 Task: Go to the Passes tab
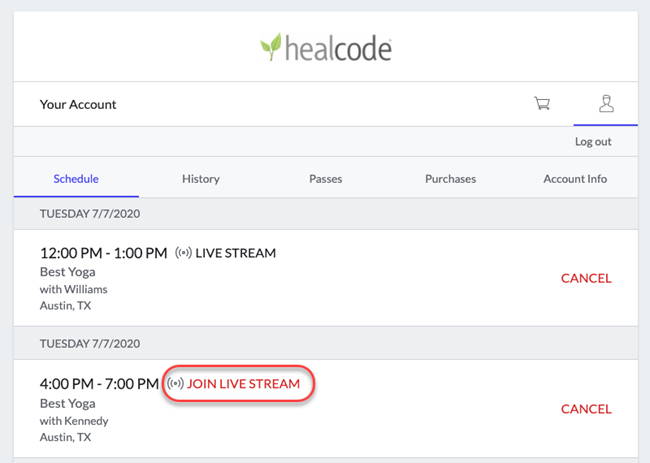click(325, 179)
